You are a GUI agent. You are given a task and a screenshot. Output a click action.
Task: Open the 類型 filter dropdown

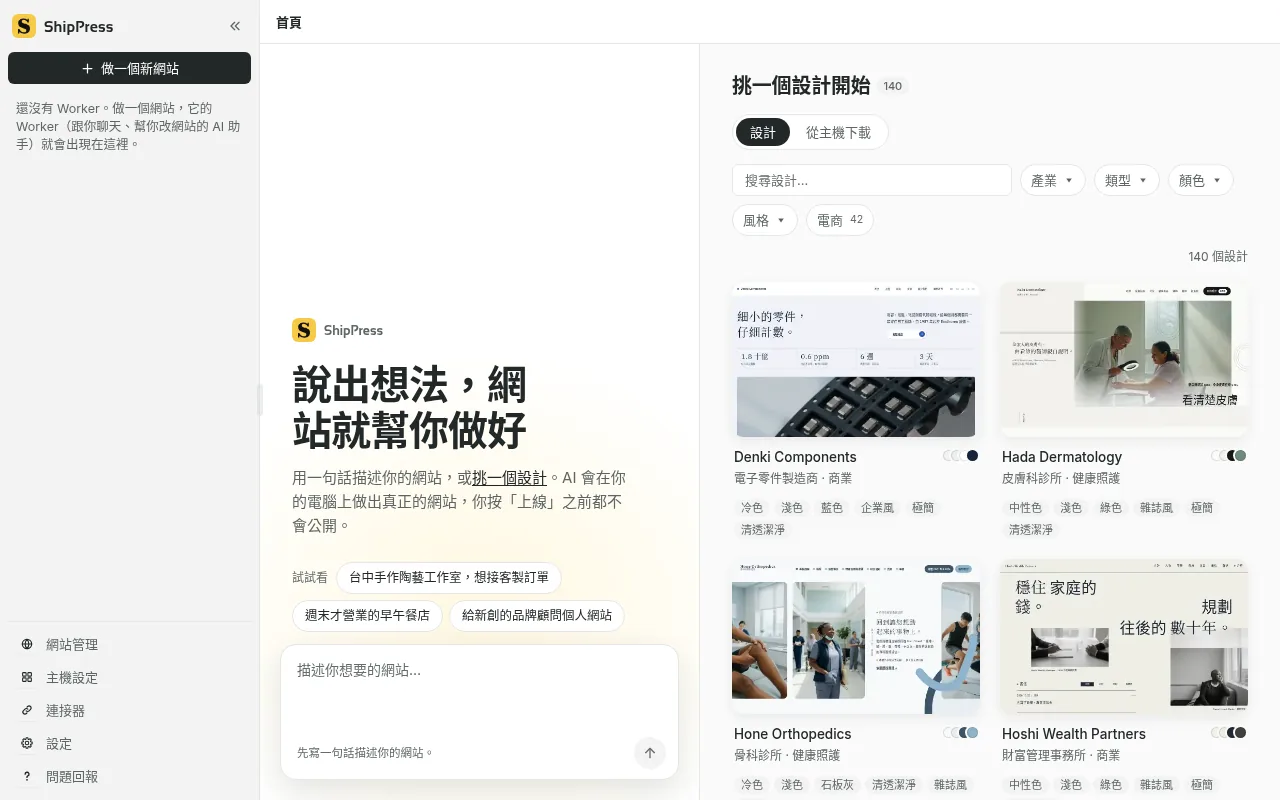tap(1127, 180)
